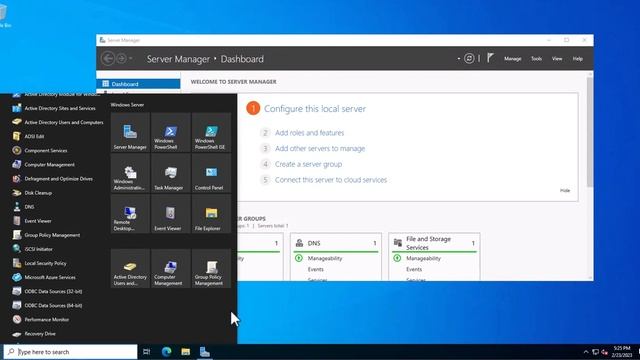Open the navigation history dropdown arrow
This screenshot has height=360, width=640.
coord(131,58)
